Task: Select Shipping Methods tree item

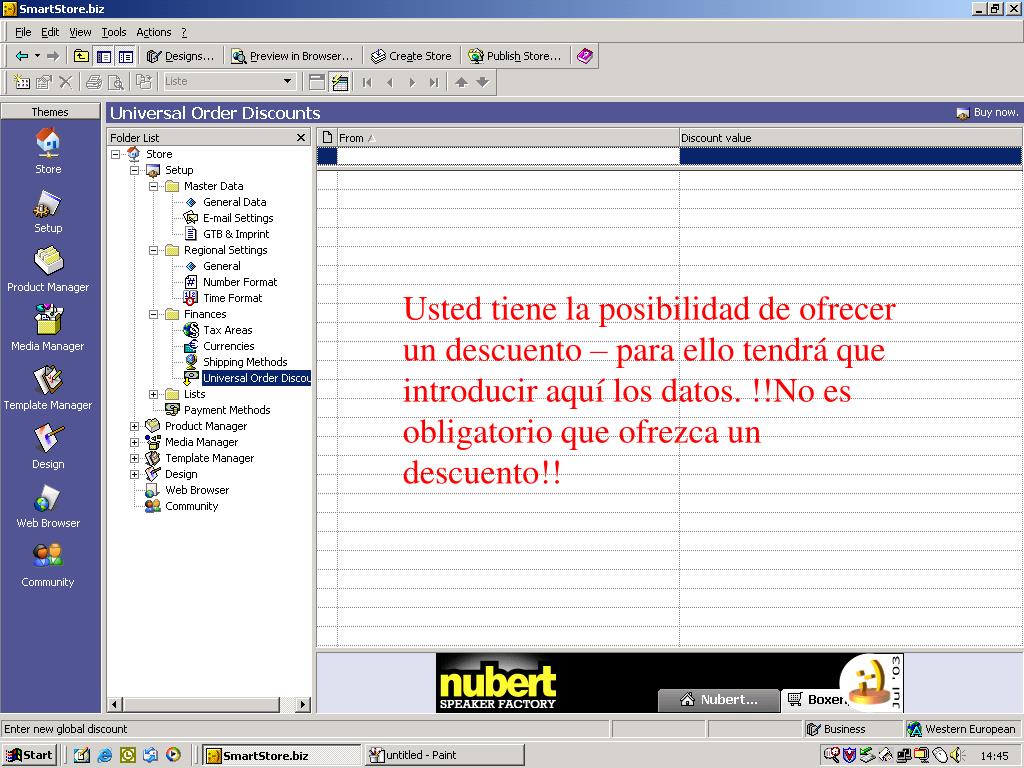Action: (x=245, y=362)
